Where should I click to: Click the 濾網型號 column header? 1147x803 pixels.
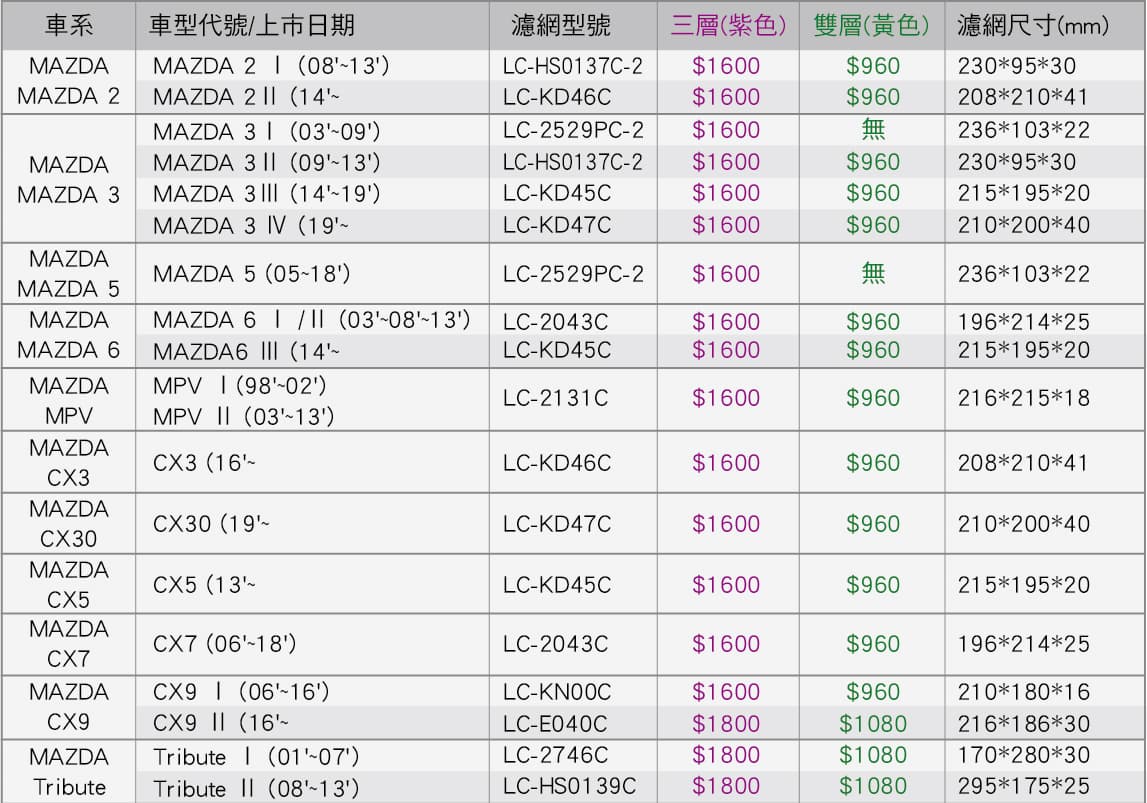(x=561, y=26)
